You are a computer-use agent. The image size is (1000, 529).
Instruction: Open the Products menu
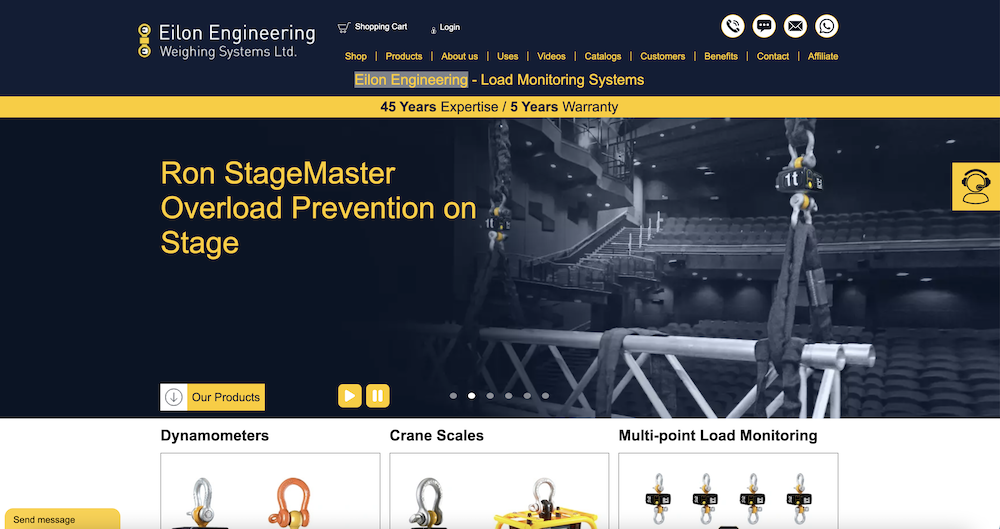coord(404,56)
